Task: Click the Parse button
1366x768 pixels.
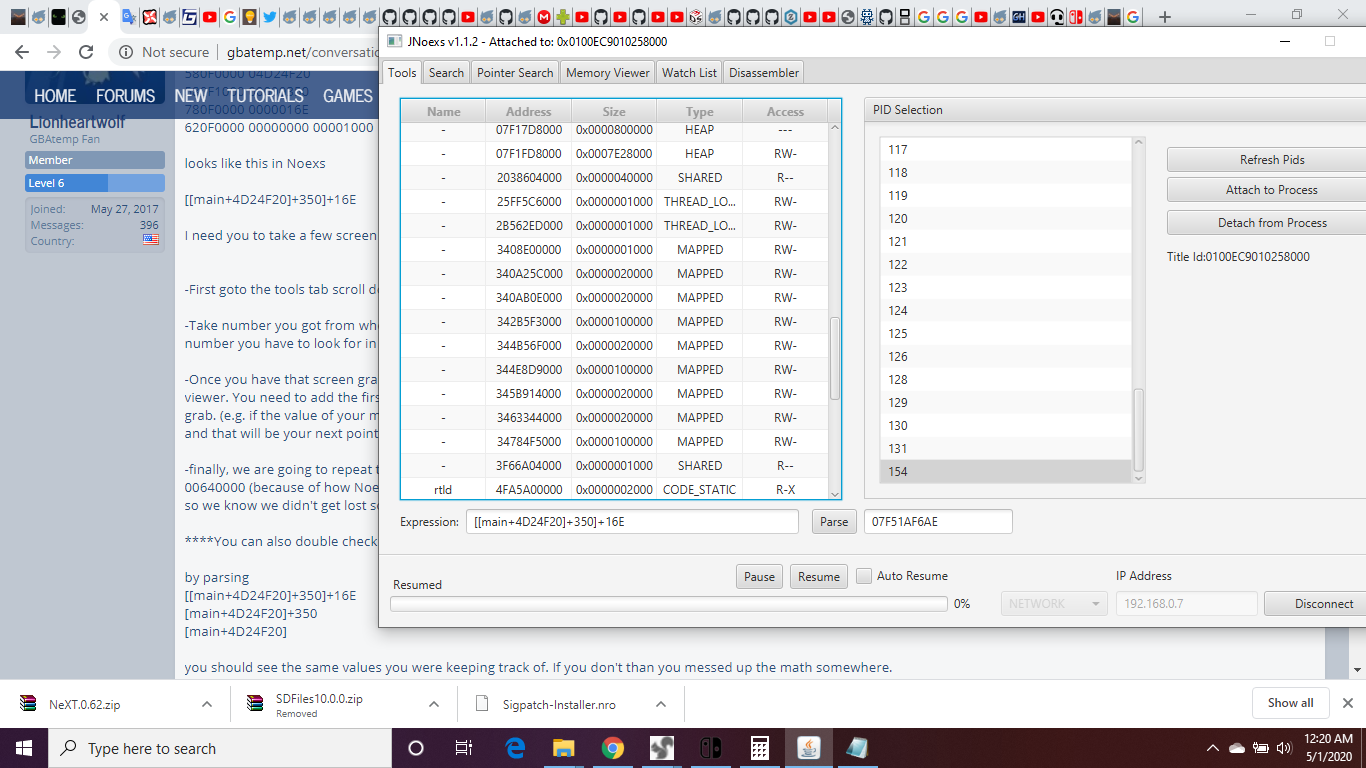Action: coord(834,521)
